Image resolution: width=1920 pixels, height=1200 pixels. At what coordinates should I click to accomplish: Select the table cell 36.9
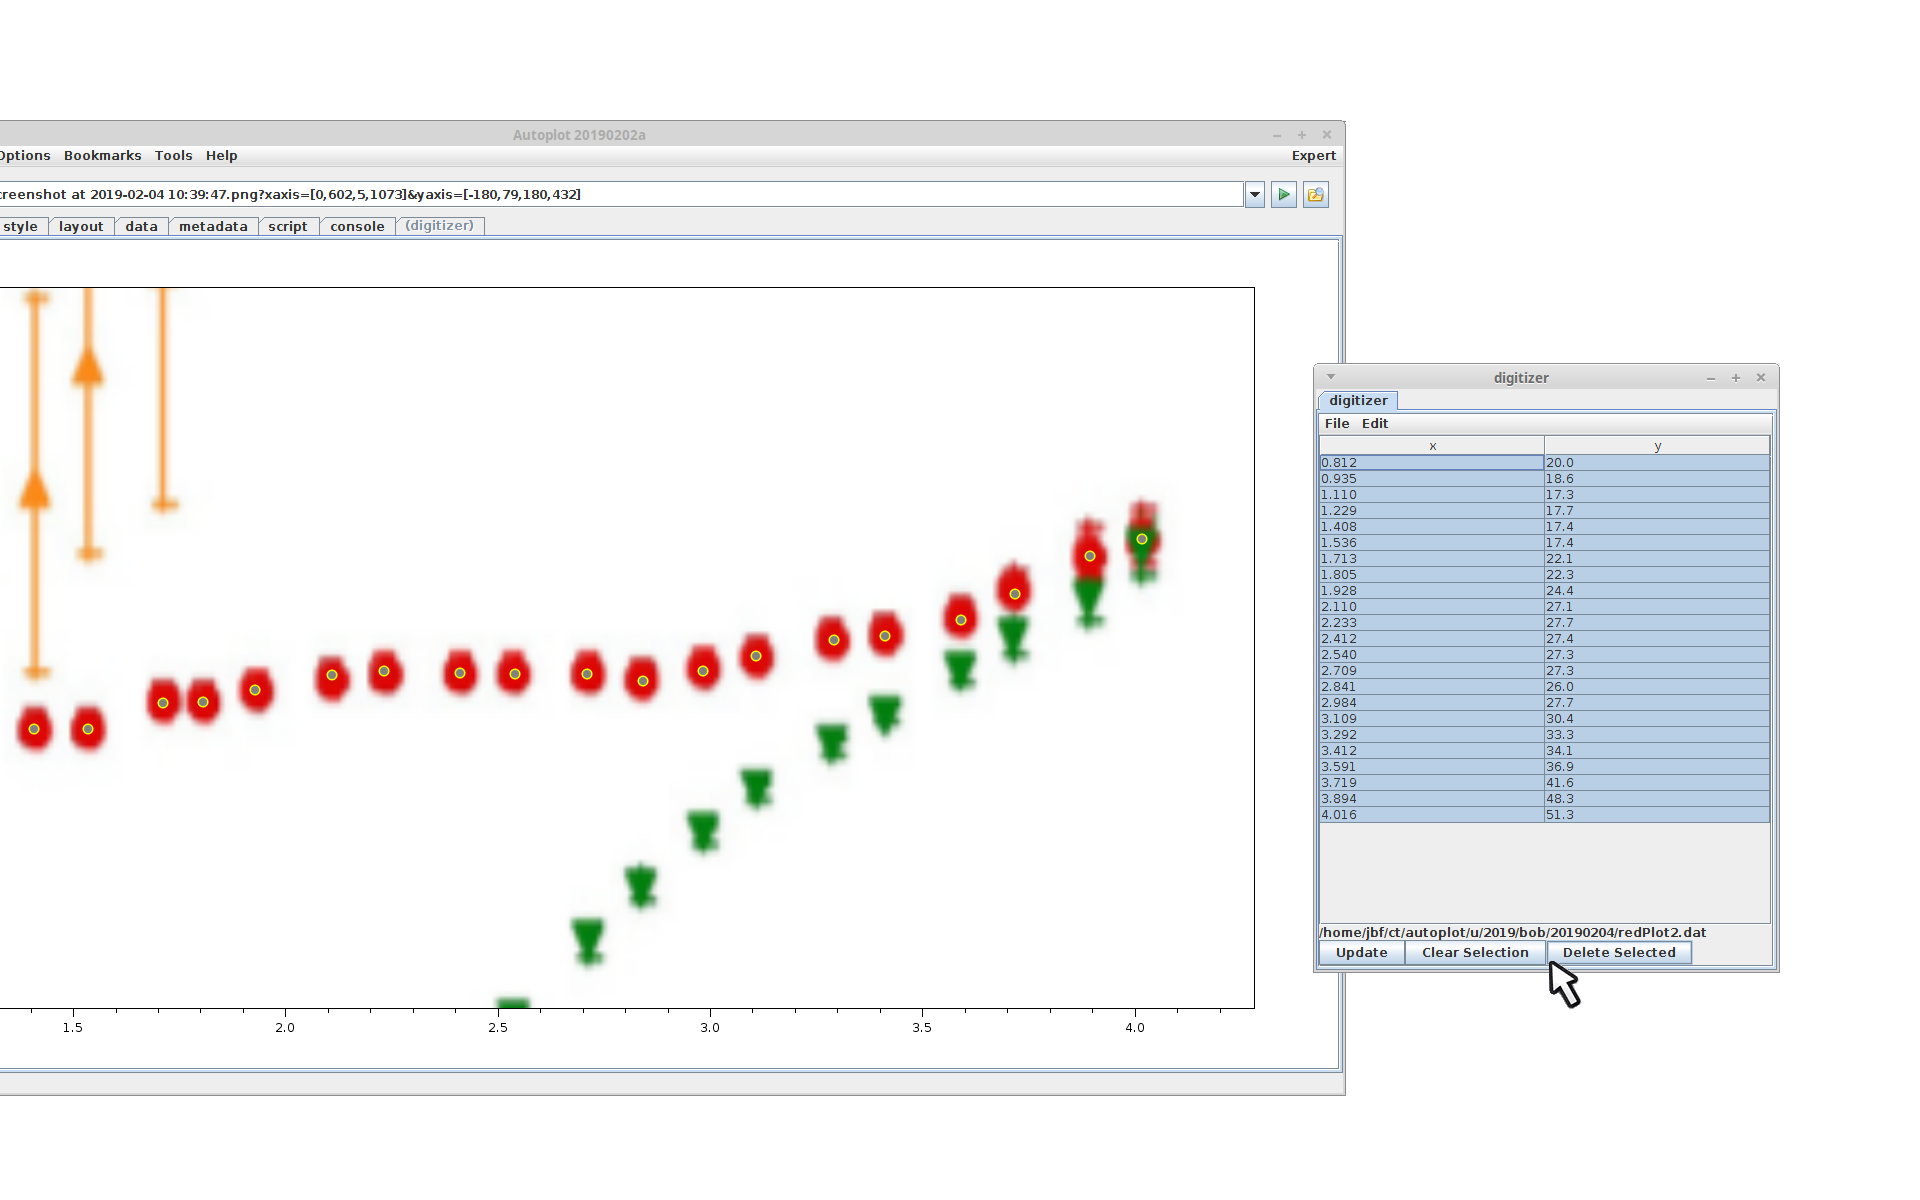[1657, 767]
